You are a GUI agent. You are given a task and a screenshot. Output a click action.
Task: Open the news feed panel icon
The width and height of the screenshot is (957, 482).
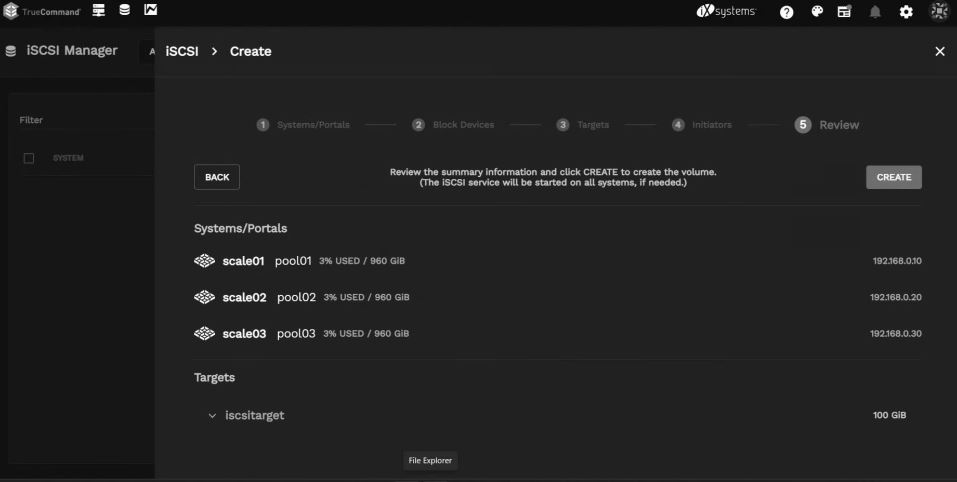[x=845, y=12]
